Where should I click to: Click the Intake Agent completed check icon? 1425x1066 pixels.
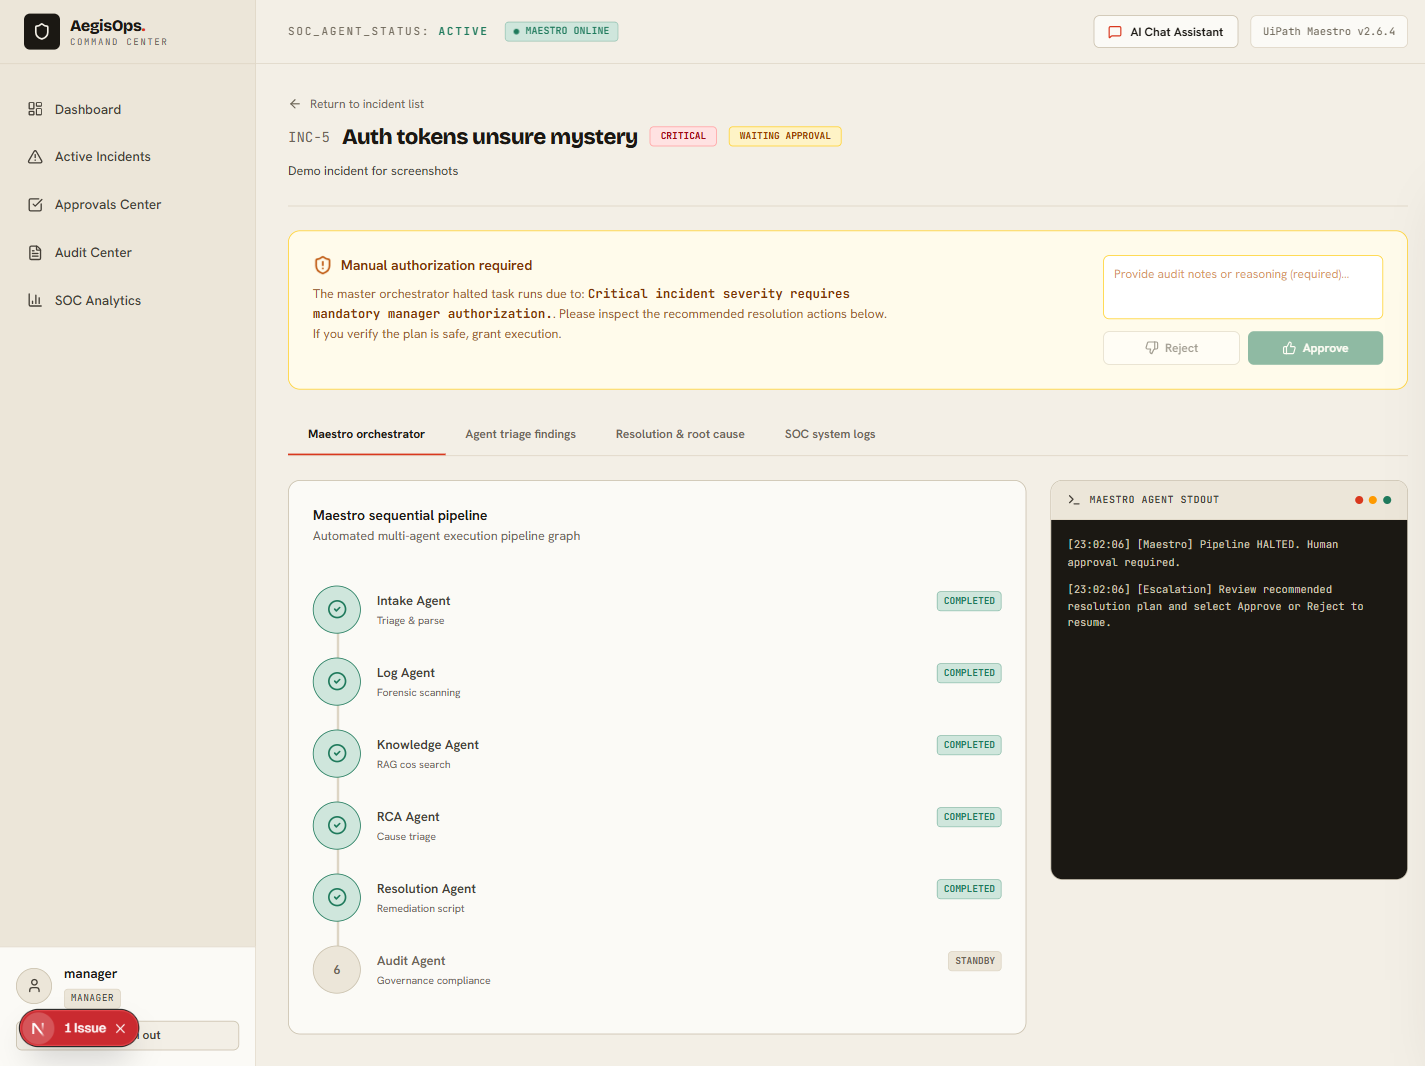(337, 609)
